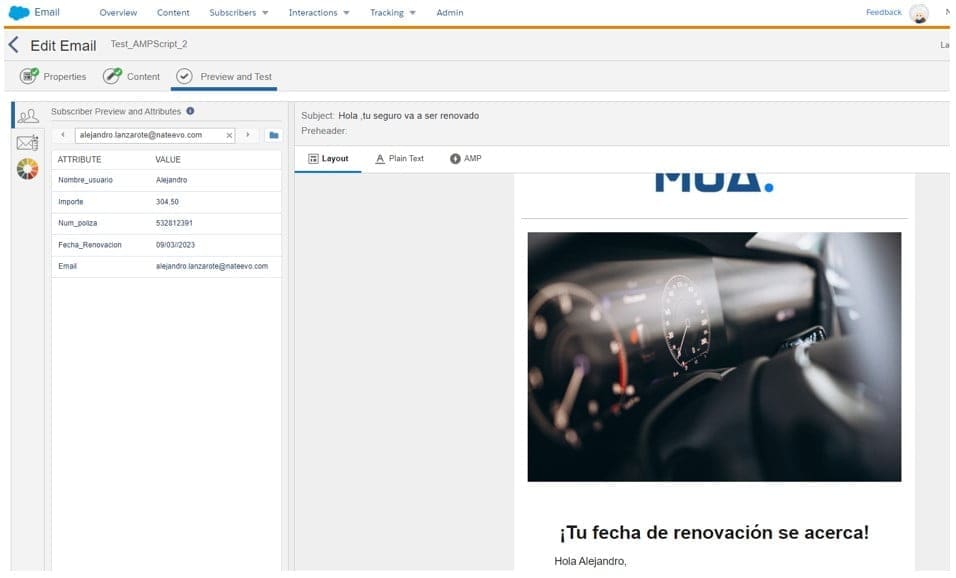The height and width of the screenshot is (578, 956).
Task: Open the user avatar profile menu
Action: 918,13
